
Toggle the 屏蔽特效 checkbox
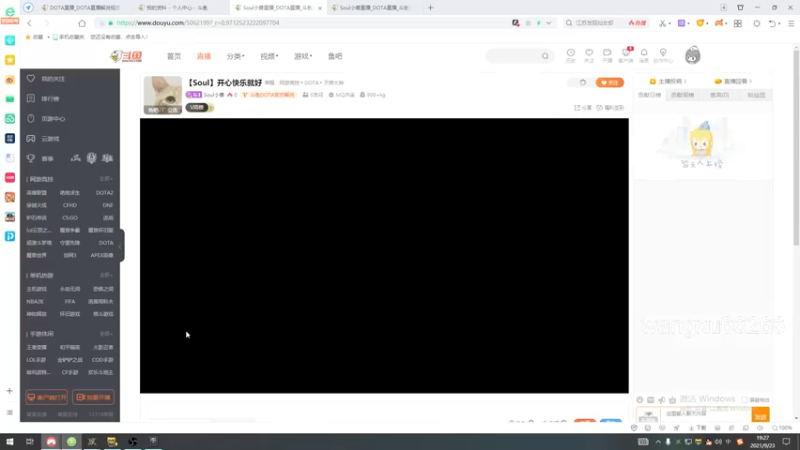click(x=745, y=400)
